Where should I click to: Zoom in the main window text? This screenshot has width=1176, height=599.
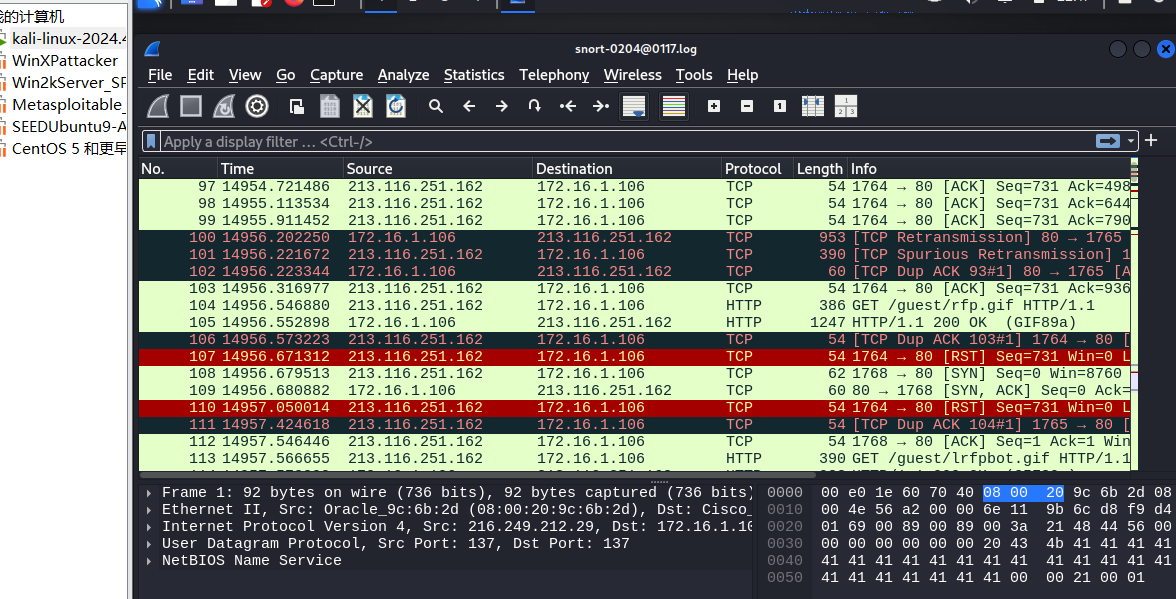pyautogui.click(x=714, y=106)
